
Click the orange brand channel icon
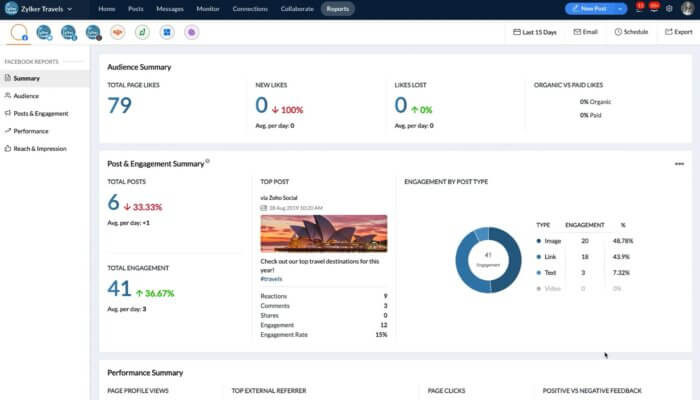coord(117,32)
